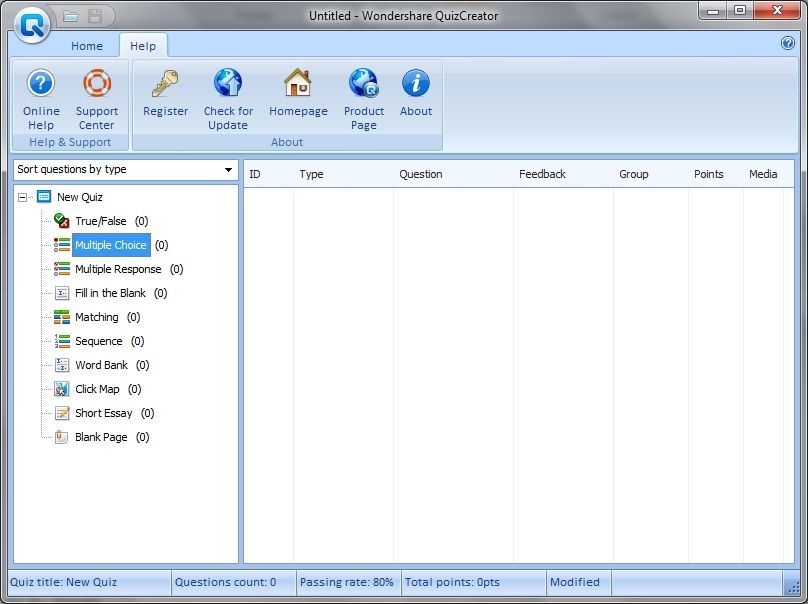The height and width of the screenshot is (604, 808).
Task: Select the Help ribbon tab
Action: point(142,45)
